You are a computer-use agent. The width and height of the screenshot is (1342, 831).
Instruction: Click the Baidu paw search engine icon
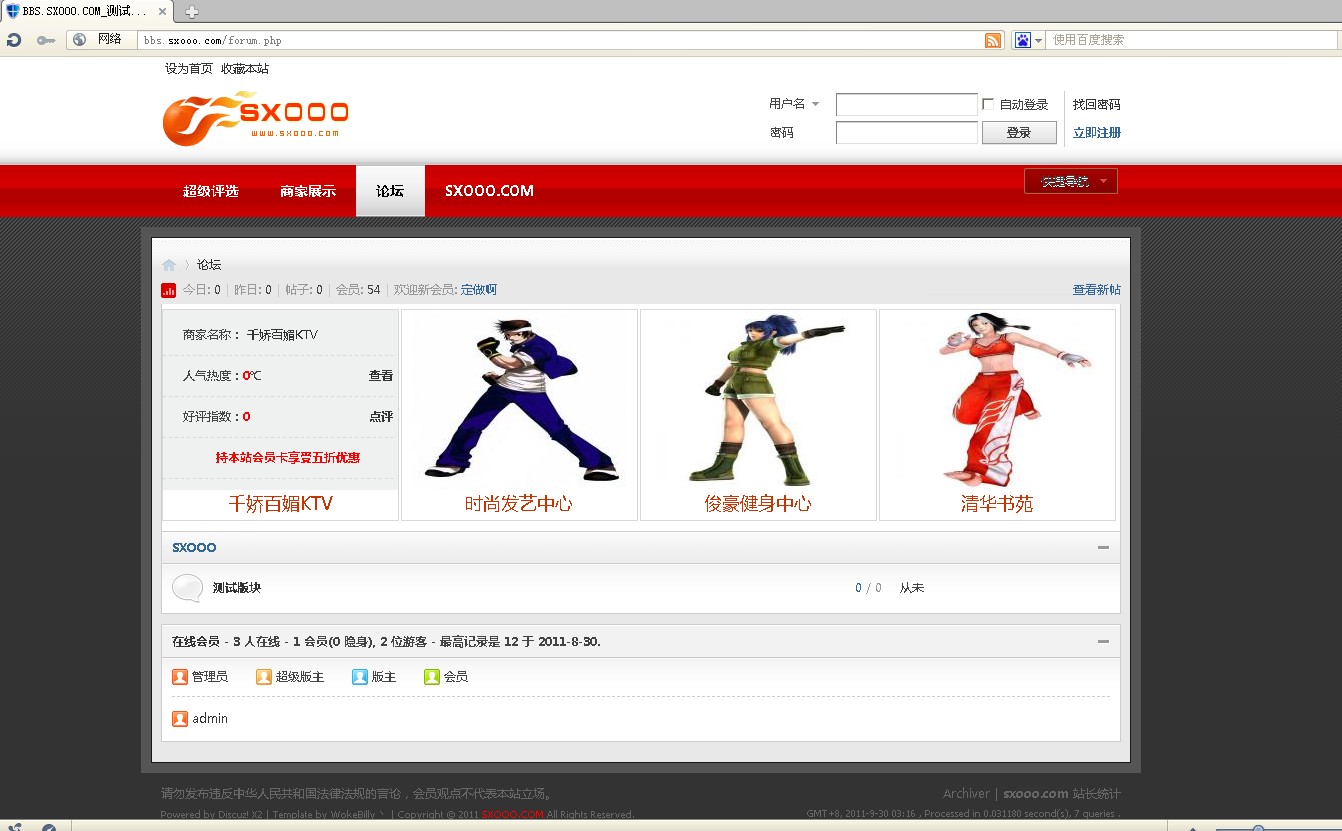point(1023,40)
